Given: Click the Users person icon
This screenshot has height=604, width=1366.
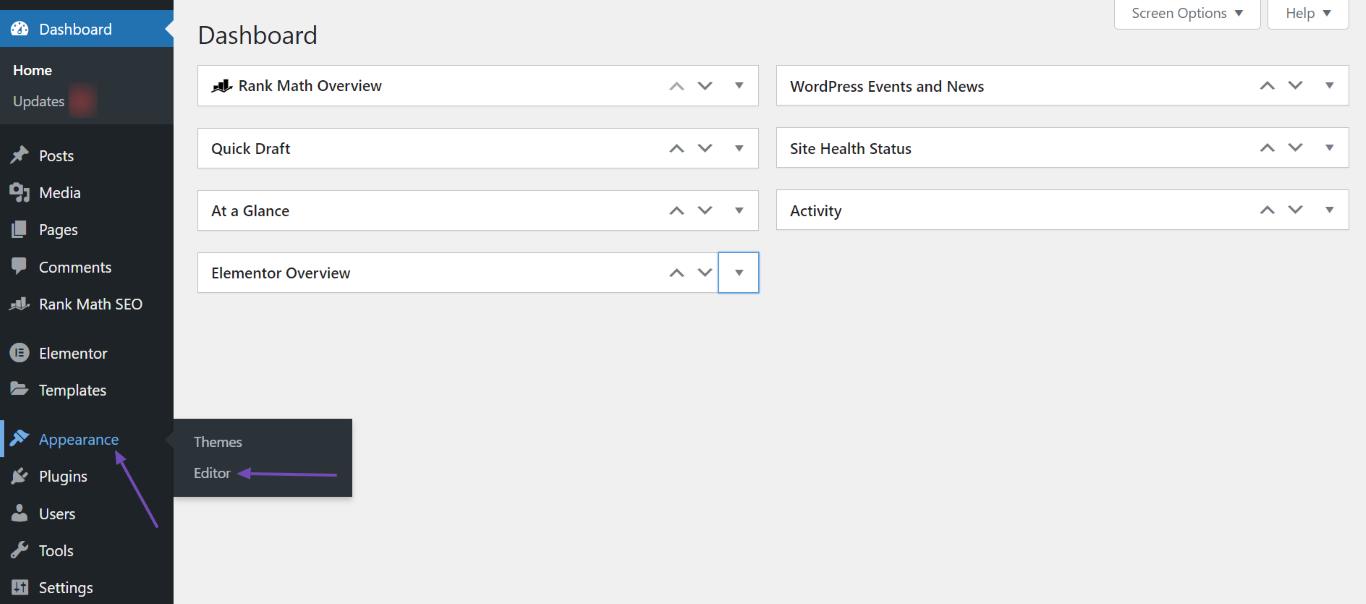Looking at the screenshot, I should click(19, 514).
